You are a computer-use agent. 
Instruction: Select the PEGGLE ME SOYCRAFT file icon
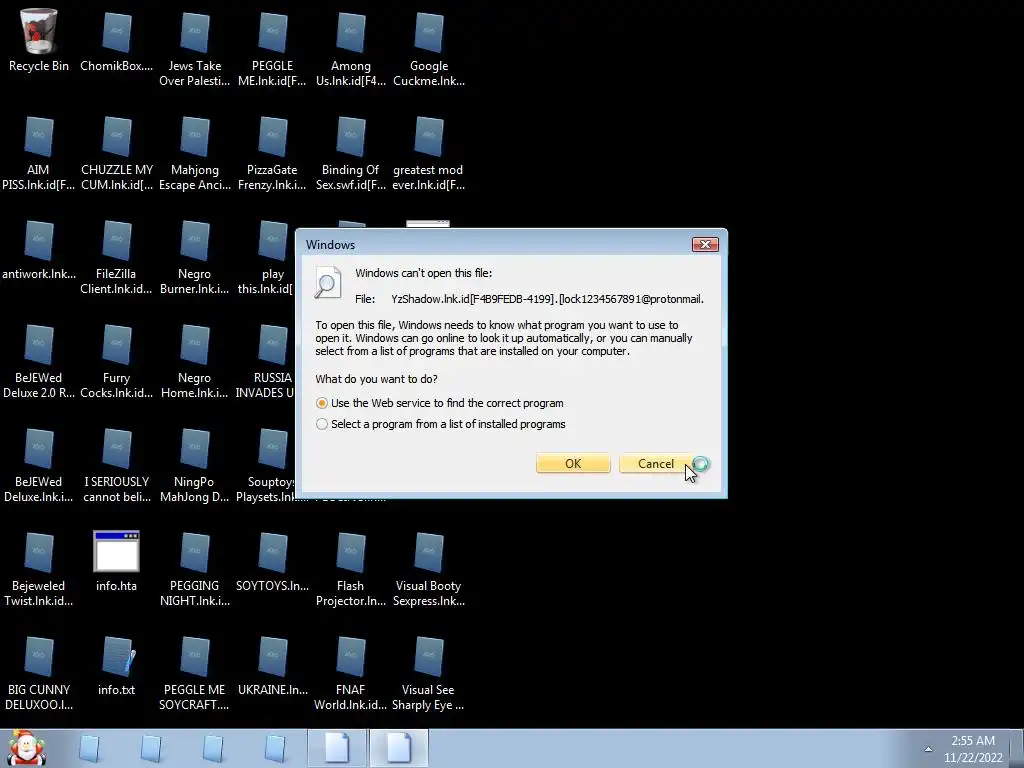point(195,672)
